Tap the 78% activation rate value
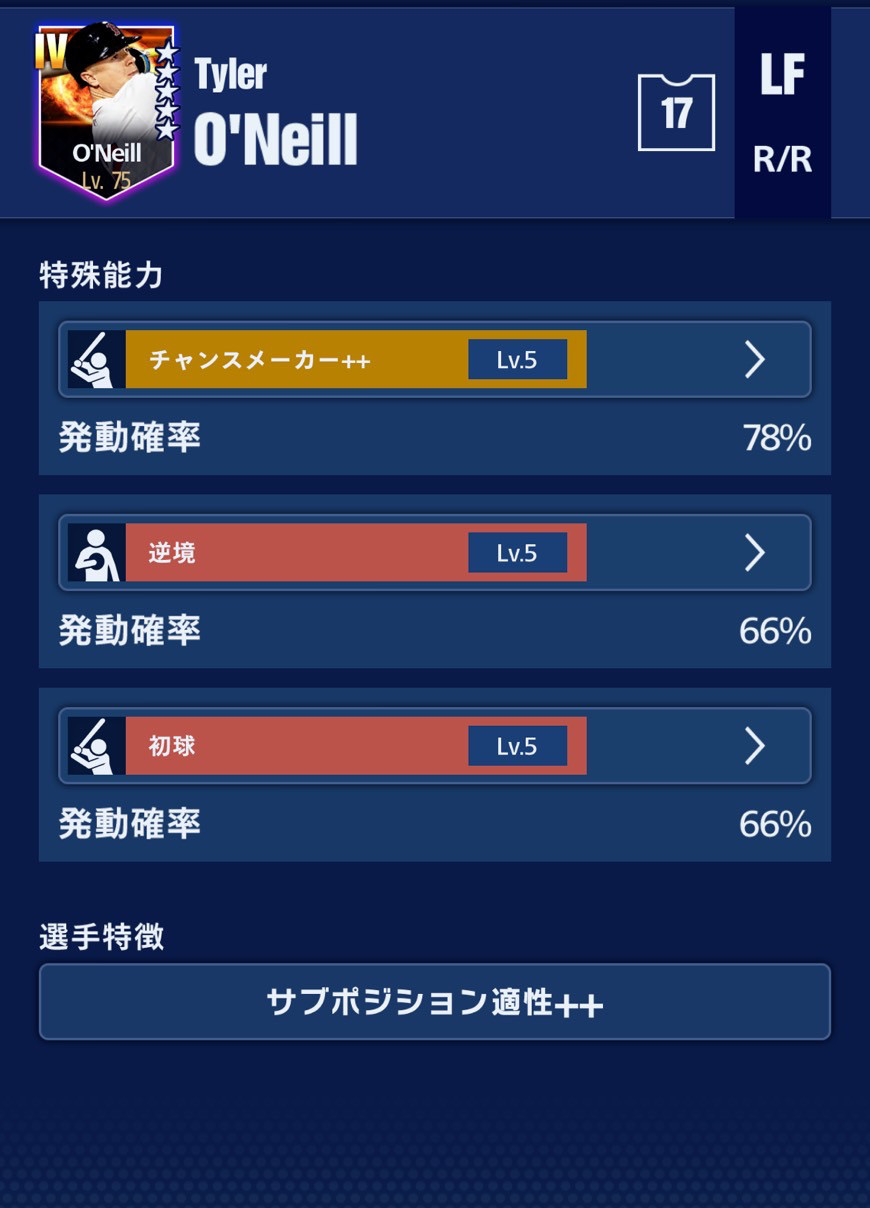 [x=776, y=438]
